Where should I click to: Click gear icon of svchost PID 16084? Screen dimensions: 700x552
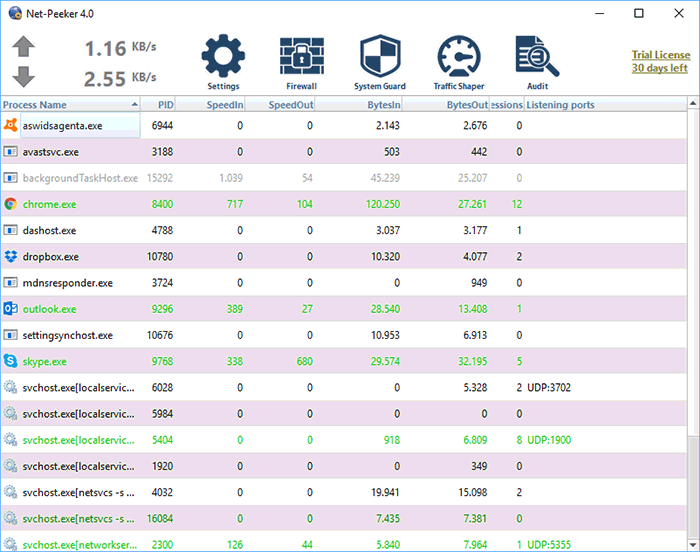11,519
